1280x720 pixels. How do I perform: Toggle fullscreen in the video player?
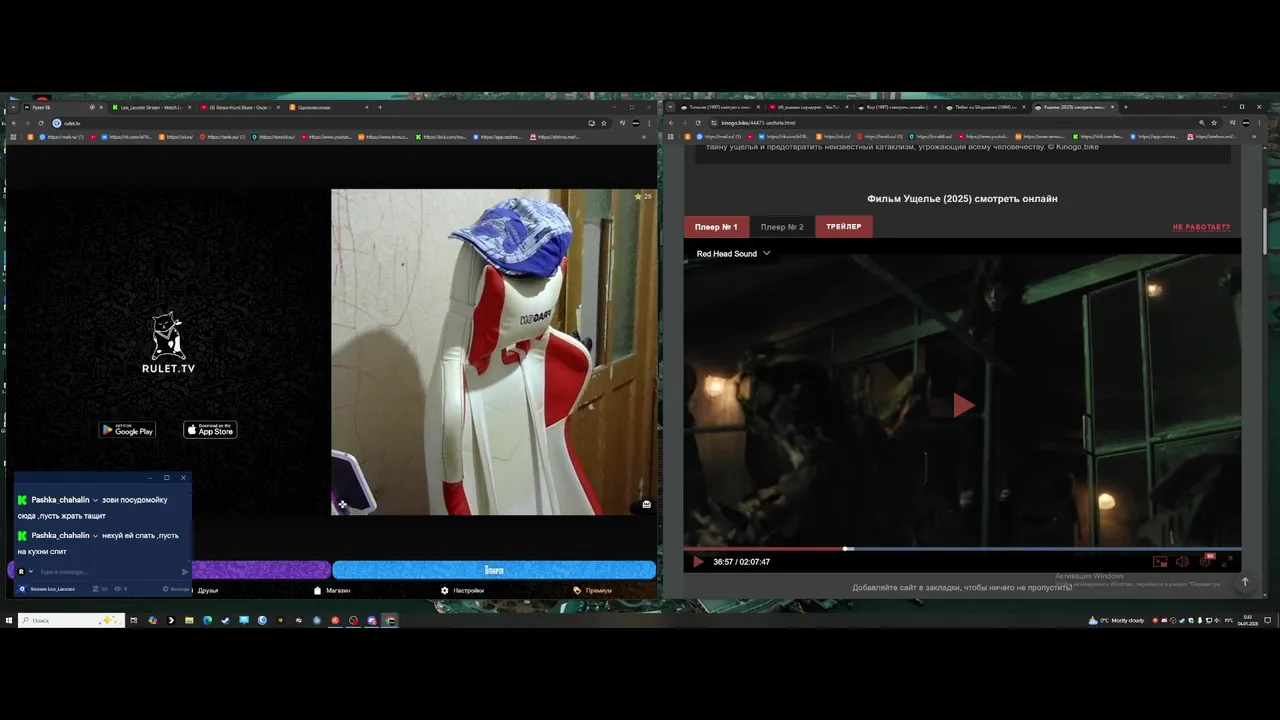1228,562
